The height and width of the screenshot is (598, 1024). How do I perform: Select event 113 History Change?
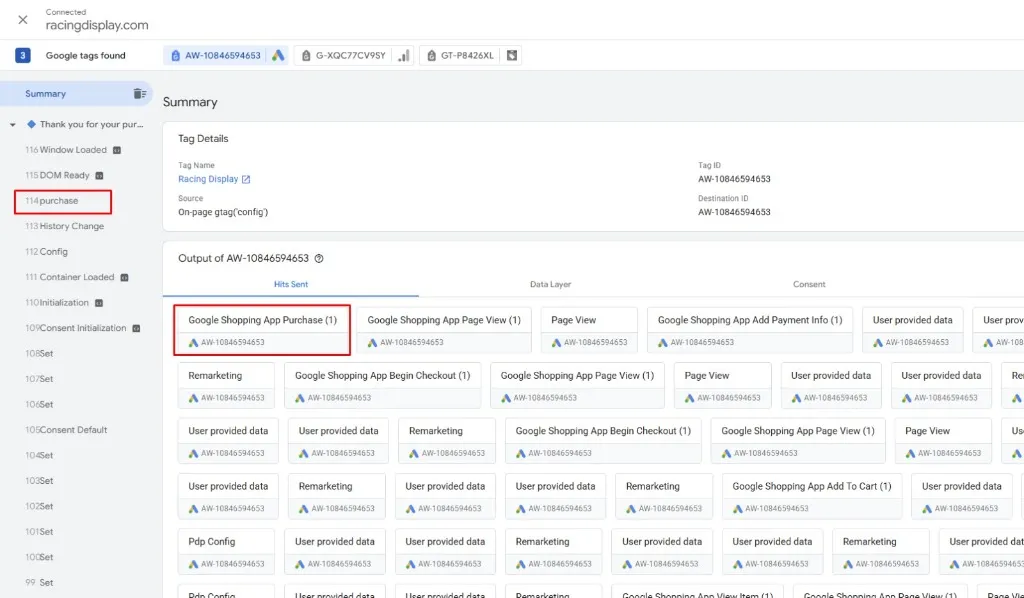click(64, 226)
